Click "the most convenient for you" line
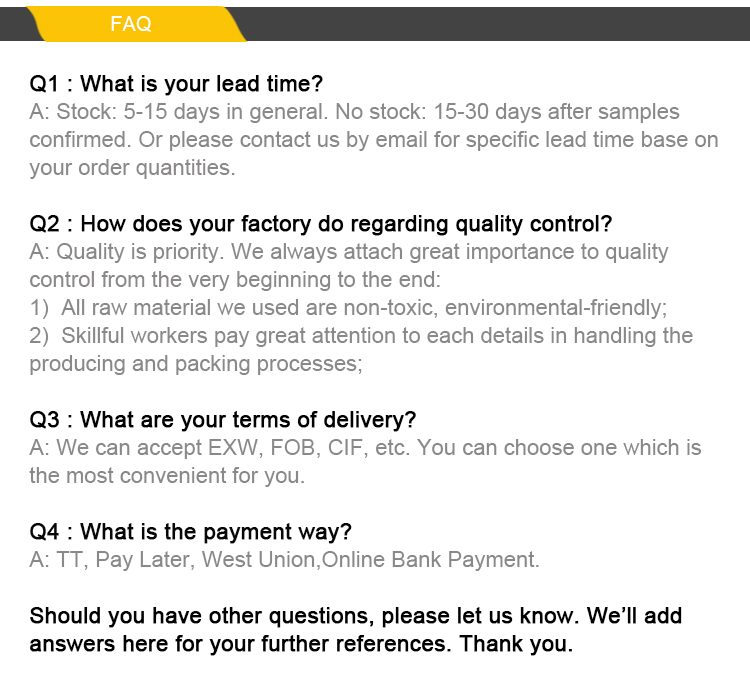 click(x=167, y=476)
